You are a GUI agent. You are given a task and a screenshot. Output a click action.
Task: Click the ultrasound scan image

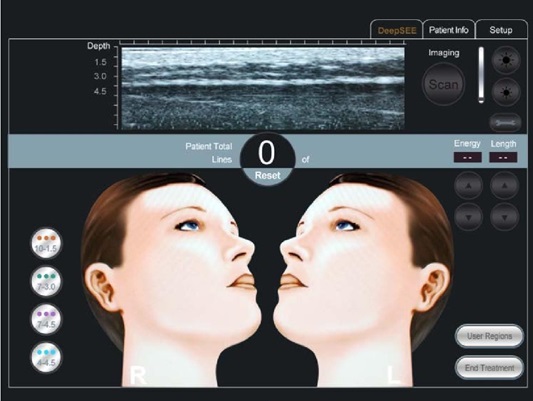coord(263,88)
